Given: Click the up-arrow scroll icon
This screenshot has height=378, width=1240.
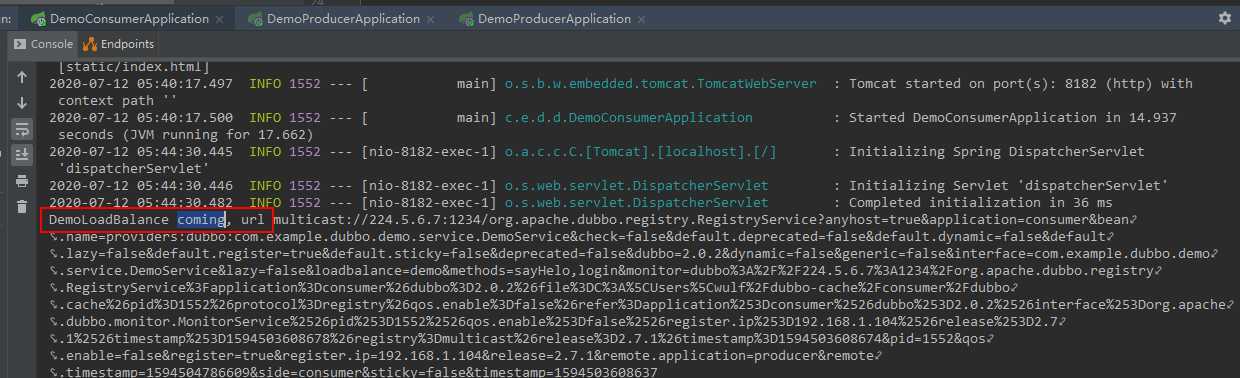Looking at the screenshot, I should click(x=21, y=78).
